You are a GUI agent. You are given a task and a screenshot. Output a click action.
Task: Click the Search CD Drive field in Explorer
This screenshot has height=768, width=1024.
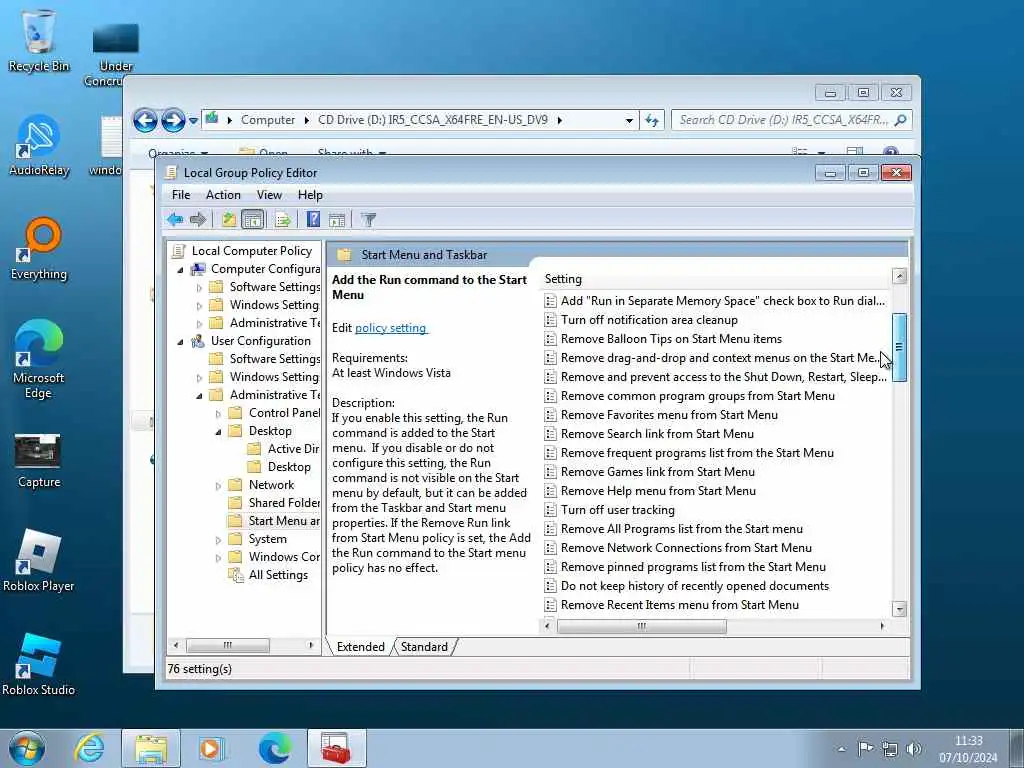pos(791,120)
